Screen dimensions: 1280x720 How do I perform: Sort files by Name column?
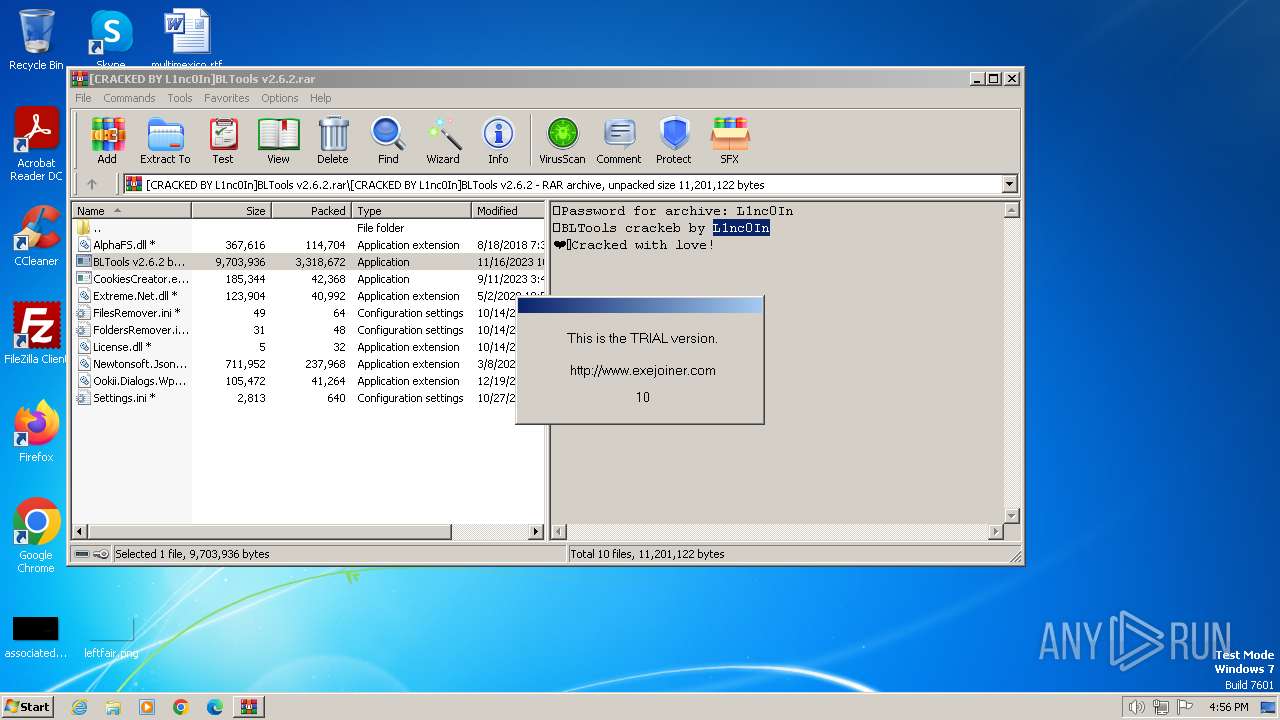point(132,211)
